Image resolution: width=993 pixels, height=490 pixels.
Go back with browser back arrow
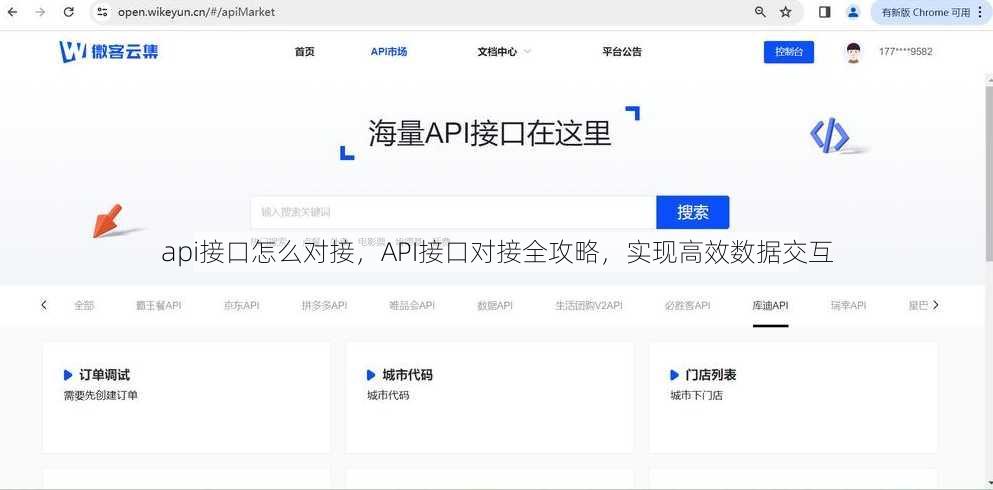12,12
